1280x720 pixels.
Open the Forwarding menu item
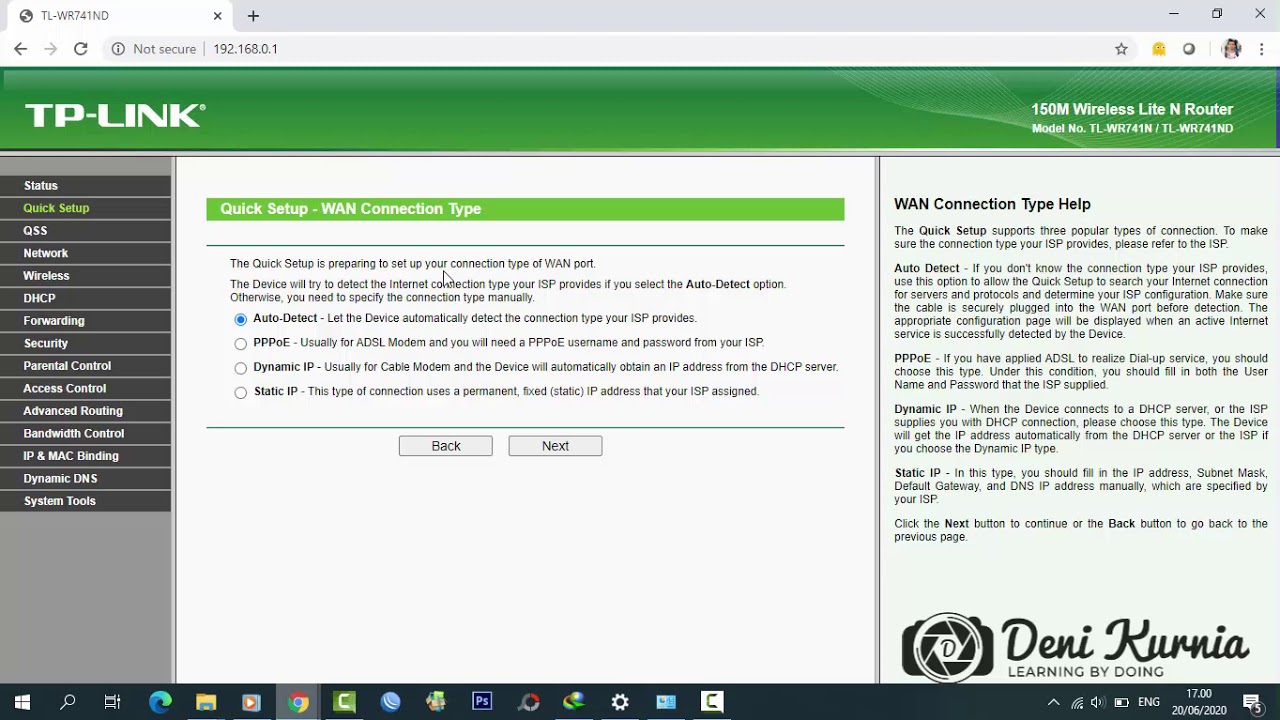coord(86,321)
